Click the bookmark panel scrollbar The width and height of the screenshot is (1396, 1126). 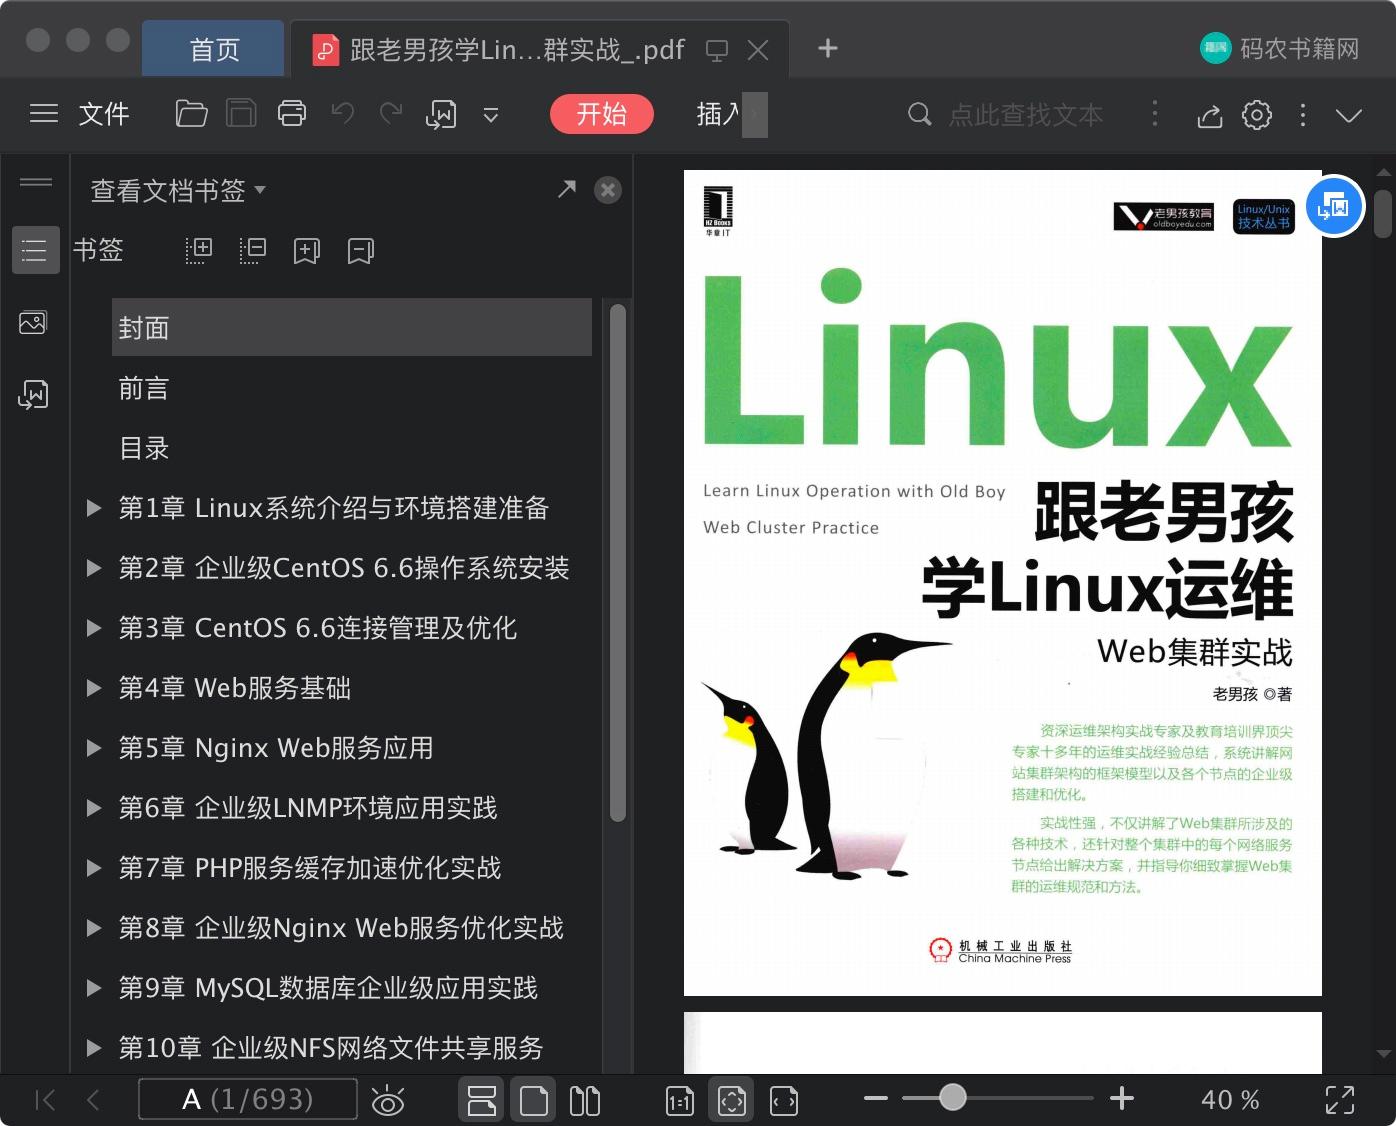[617, 562]
